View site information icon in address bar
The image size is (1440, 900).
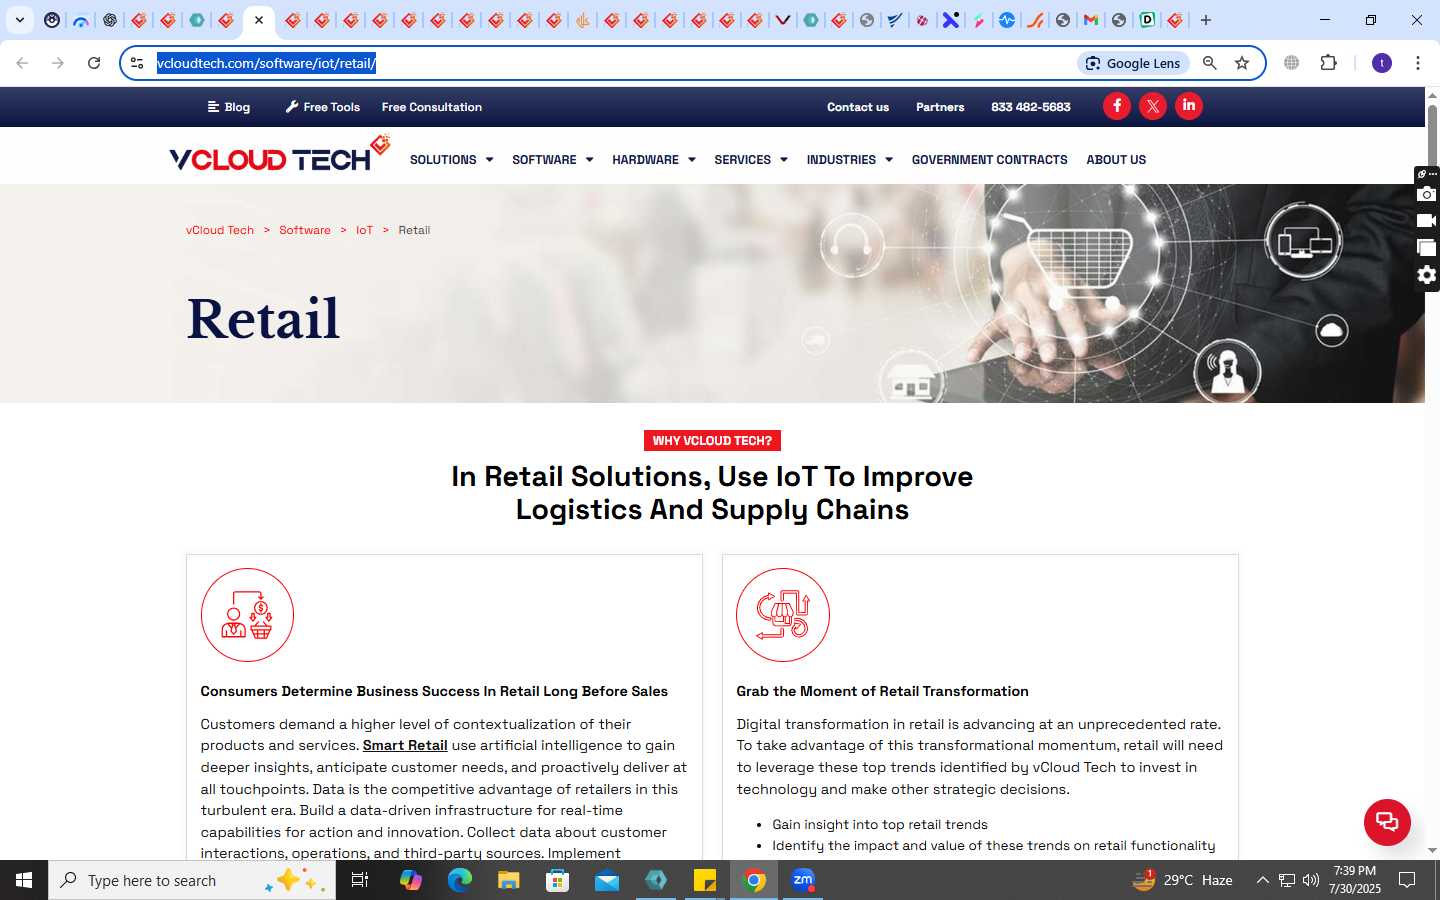coord(138,63)
